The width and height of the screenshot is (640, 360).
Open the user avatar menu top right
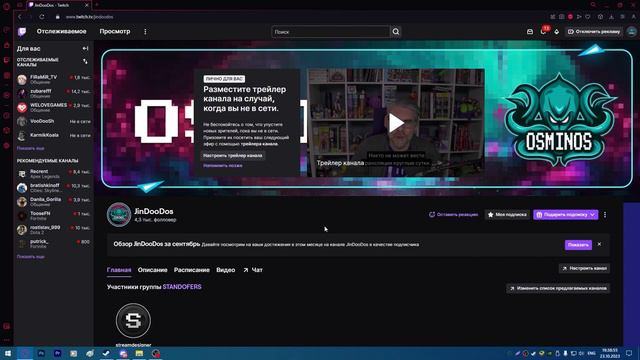pos(631,31)
